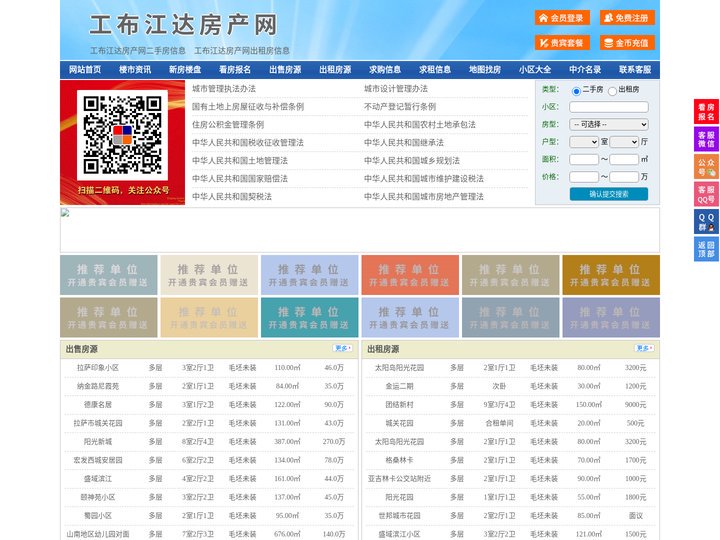Open the 世邦城市花园 rental listing
Screen dimensions: 720x540
[399, 516]
